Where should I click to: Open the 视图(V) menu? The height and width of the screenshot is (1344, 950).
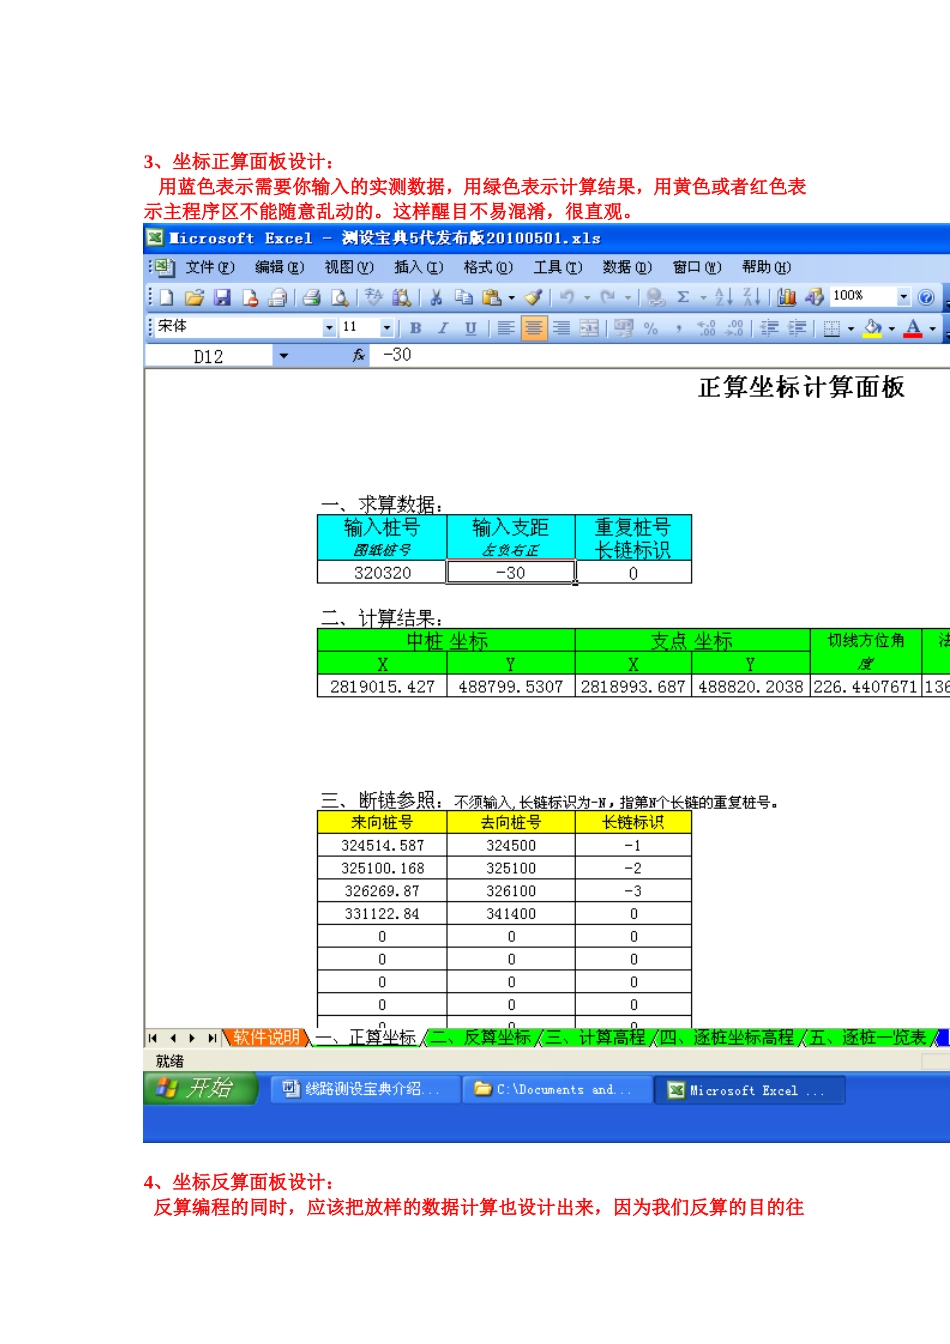point(349,267)
